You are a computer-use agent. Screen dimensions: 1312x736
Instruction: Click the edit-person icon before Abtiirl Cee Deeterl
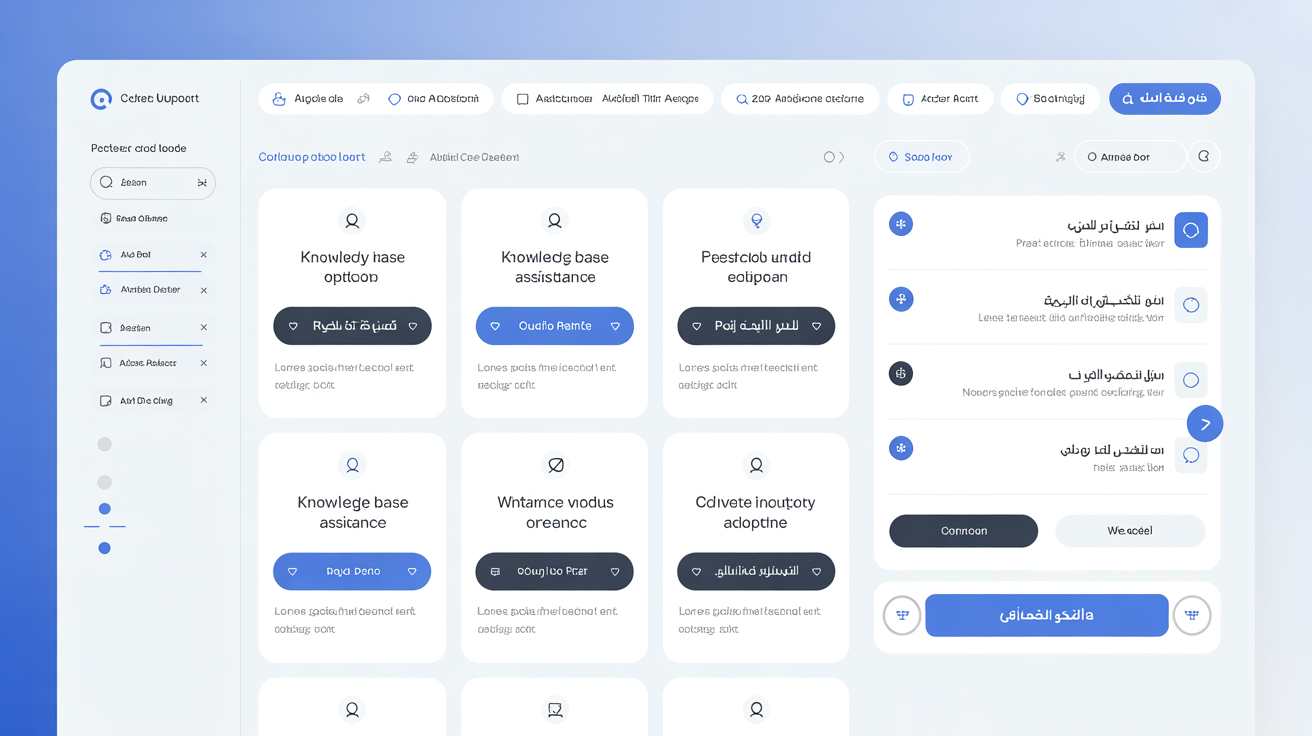[412, 157]
